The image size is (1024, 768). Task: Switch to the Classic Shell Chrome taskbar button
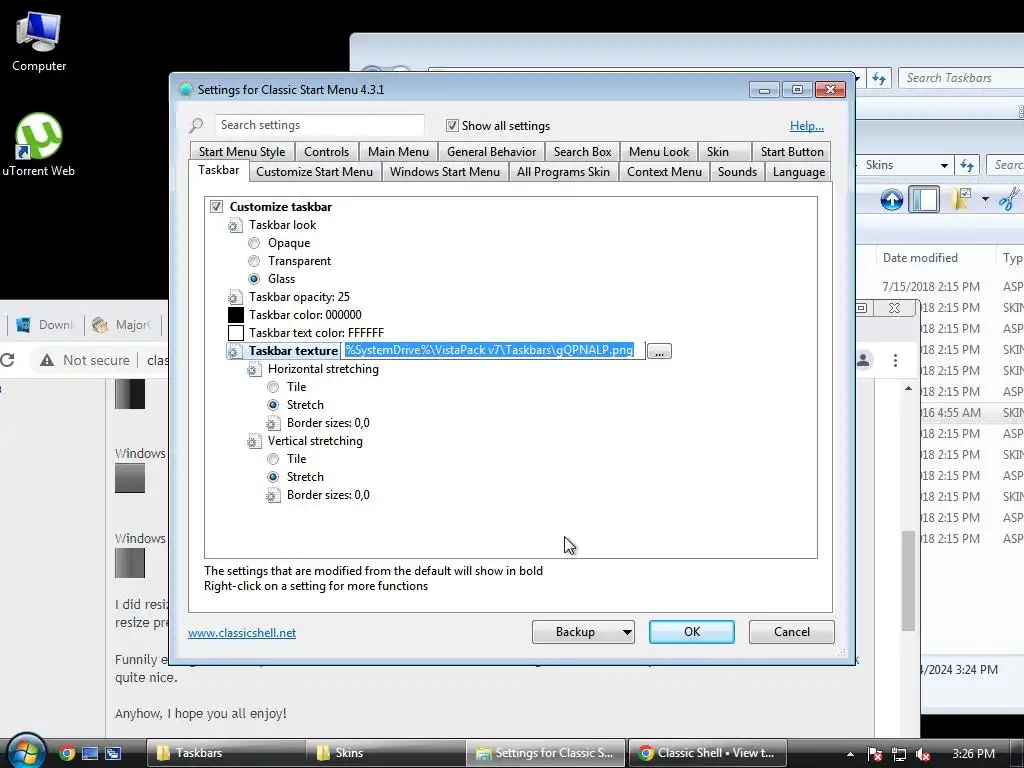click(707, 753)
